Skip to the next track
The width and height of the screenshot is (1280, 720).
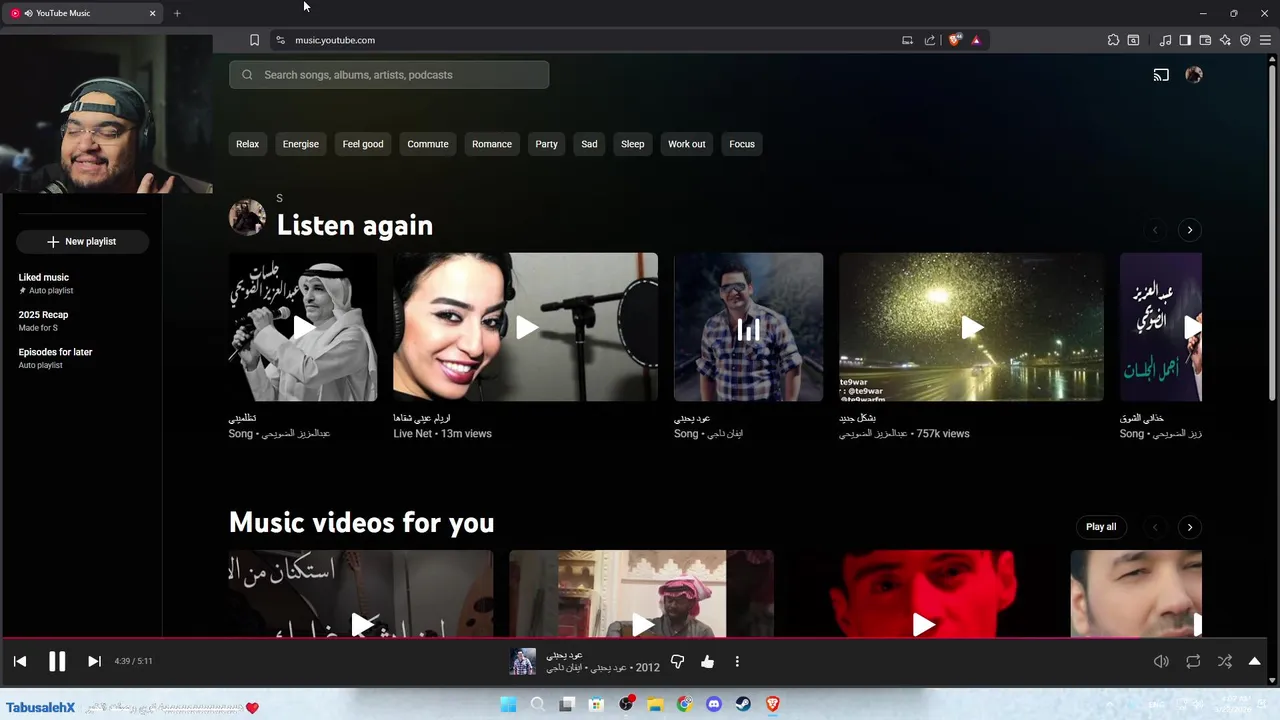point(94,661)
